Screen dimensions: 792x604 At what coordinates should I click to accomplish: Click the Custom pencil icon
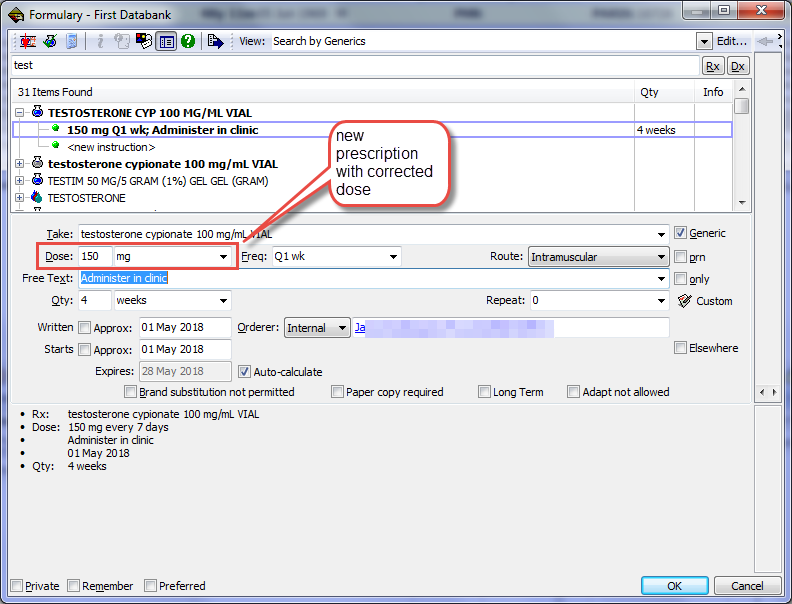click(x=685, y=300)
